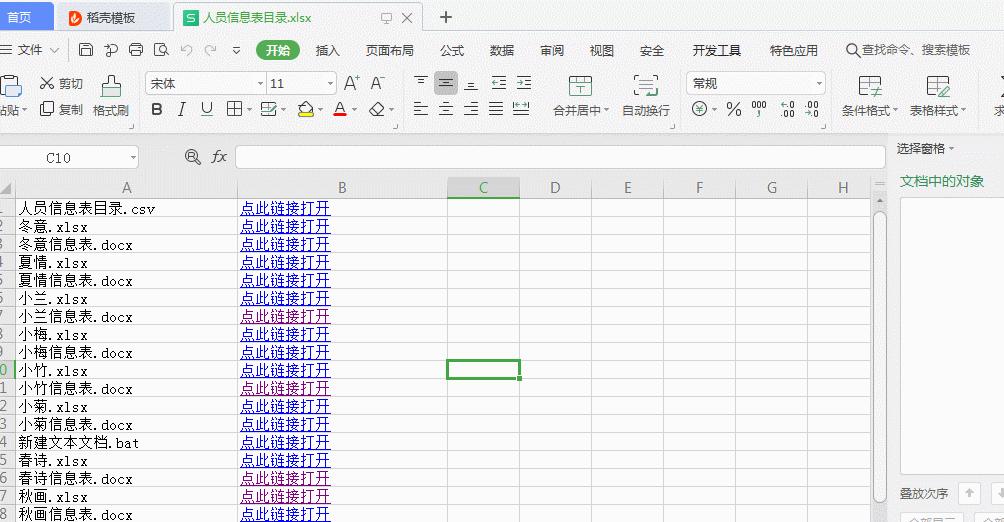This screenshot has width=1004, height=522.
Task: Open the font name dropdown 宋体
Action: [x=261, y=84]
